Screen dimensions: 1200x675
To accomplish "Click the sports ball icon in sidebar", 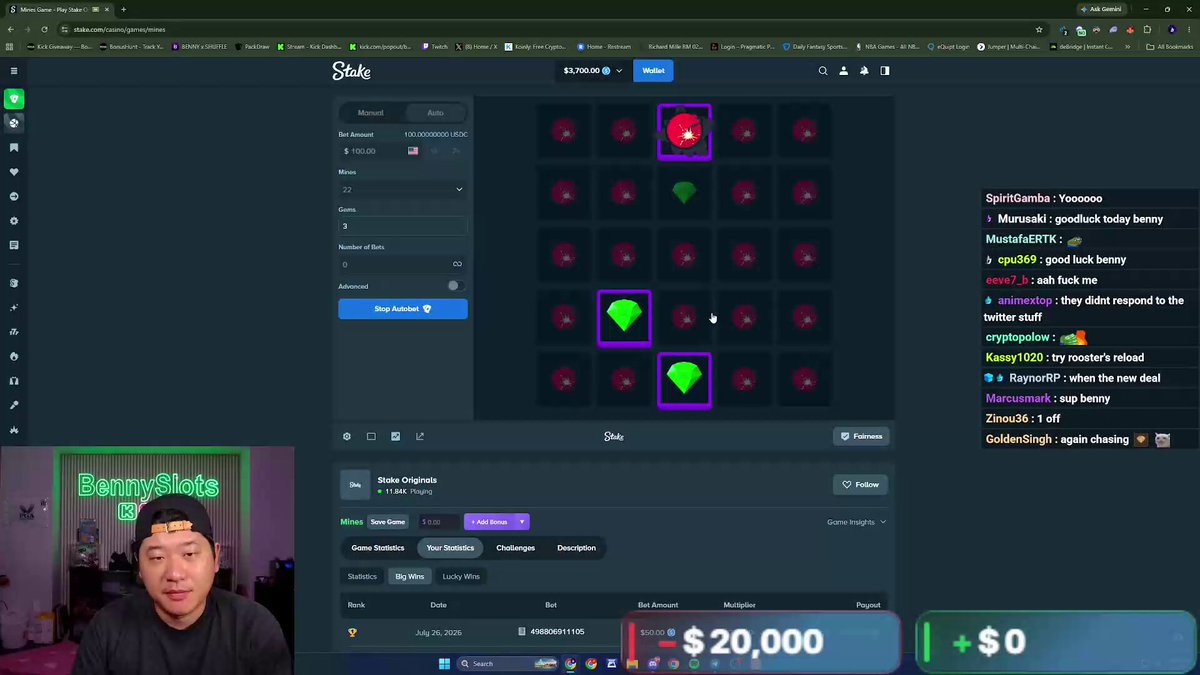I will pos(14,123).
